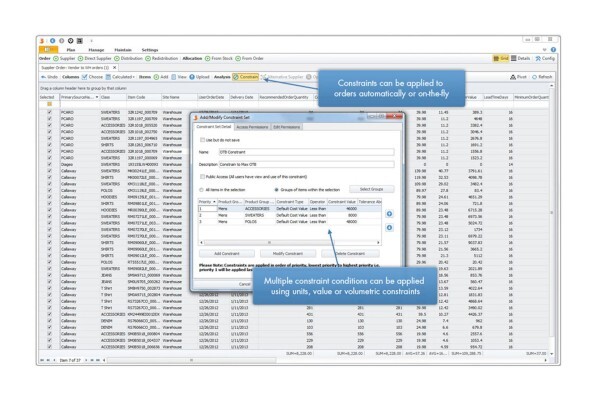The image size is (600, 400).
Task: Open the Manage ribbon tab
Action: point(96,50)
